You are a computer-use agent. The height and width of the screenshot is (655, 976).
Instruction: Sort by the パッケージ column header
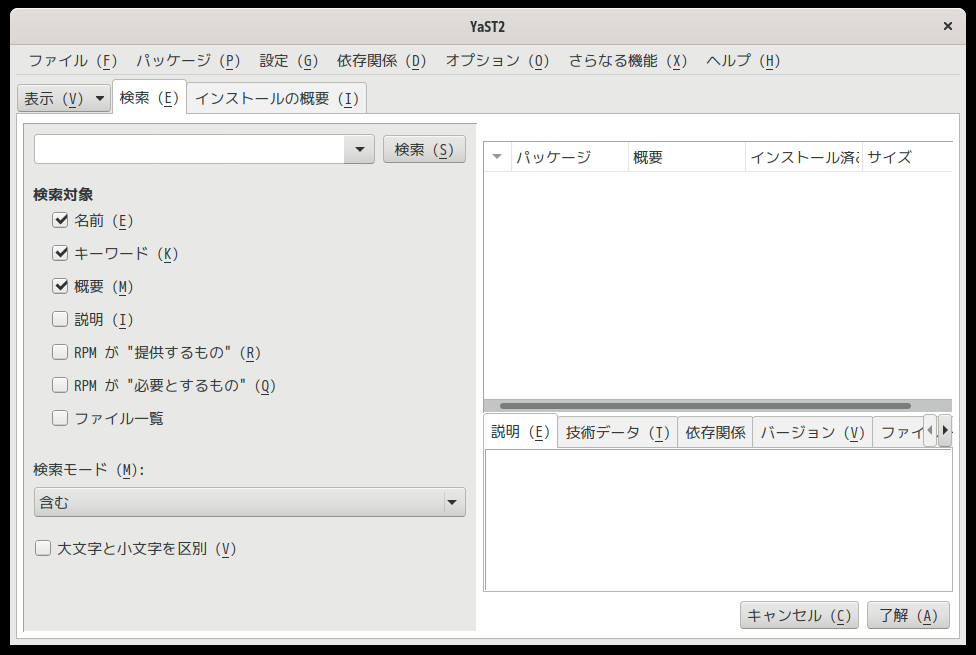pyautogui.click(x=570, y=156)
